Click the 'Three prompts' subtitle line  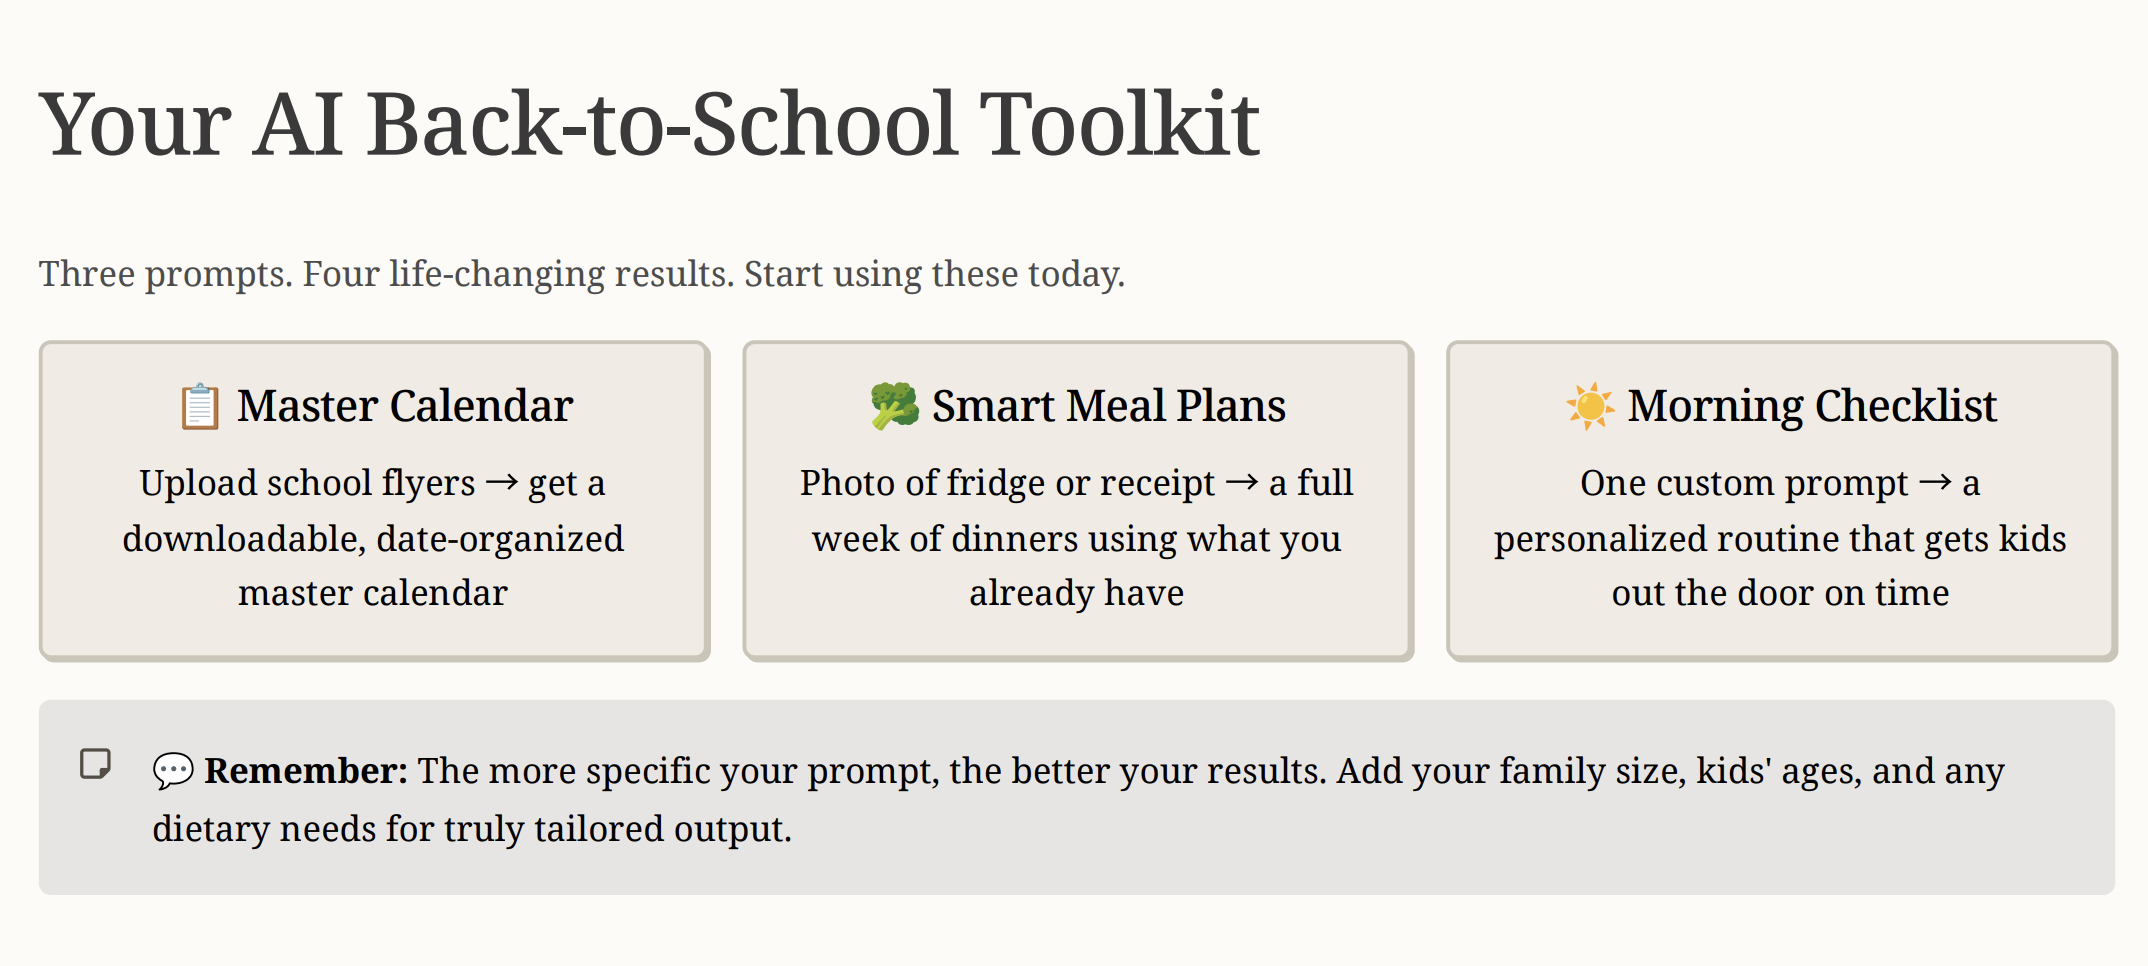pyautogui.click(x=582, y=274)
